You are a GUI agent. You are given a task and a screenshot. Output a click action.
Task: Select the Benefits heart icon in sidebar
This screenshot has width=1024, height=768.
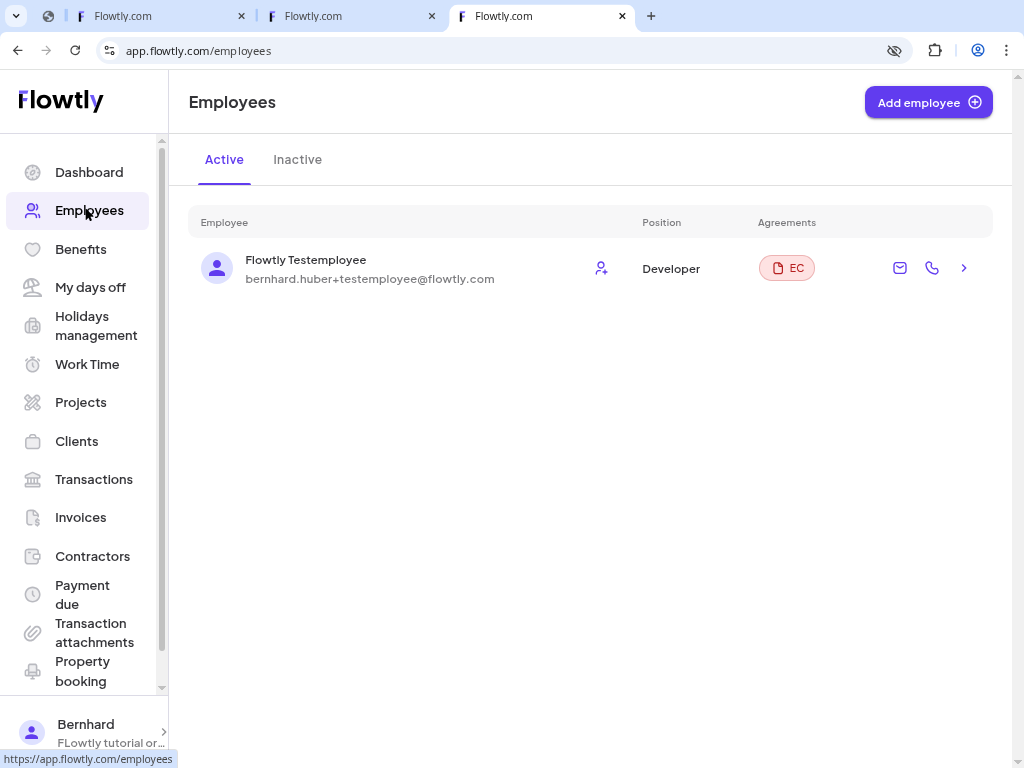click(x=32, y=249)
